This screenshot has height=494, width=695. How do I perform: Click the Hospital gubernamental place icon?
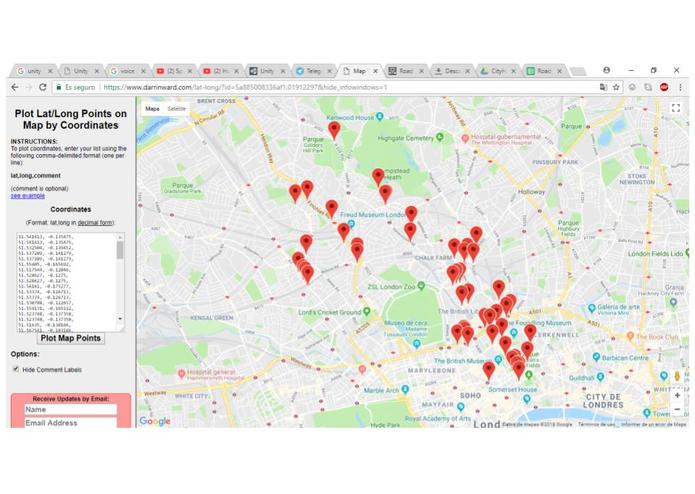pyautogui.click(x=465, y=139)
